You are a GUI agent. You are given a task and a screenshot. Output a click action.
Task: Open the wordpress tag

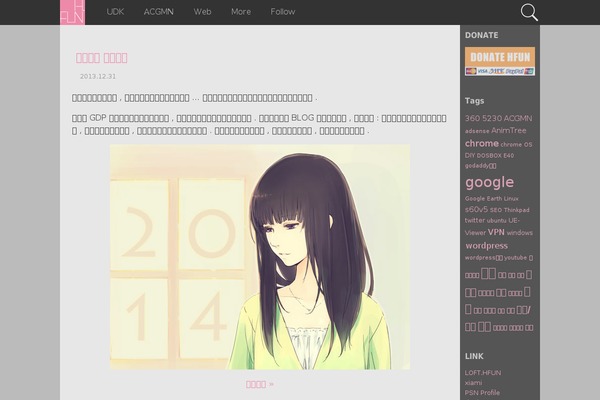486,246
